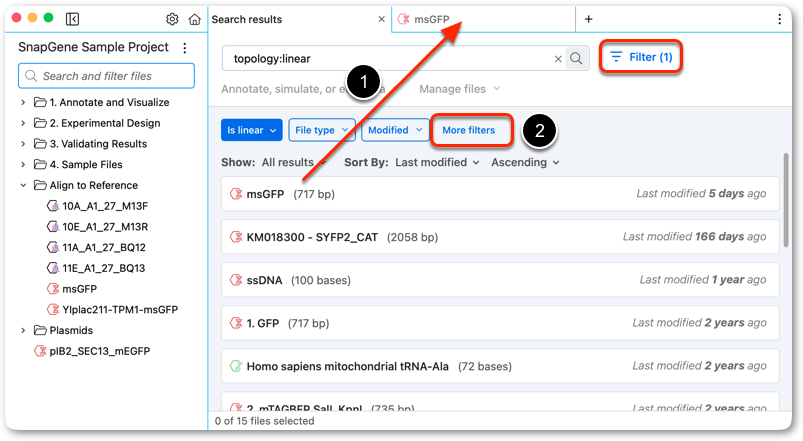Select YIplac211-TPM1-msGFP in tree
803x441 pixels.
(x=120, y=309)
